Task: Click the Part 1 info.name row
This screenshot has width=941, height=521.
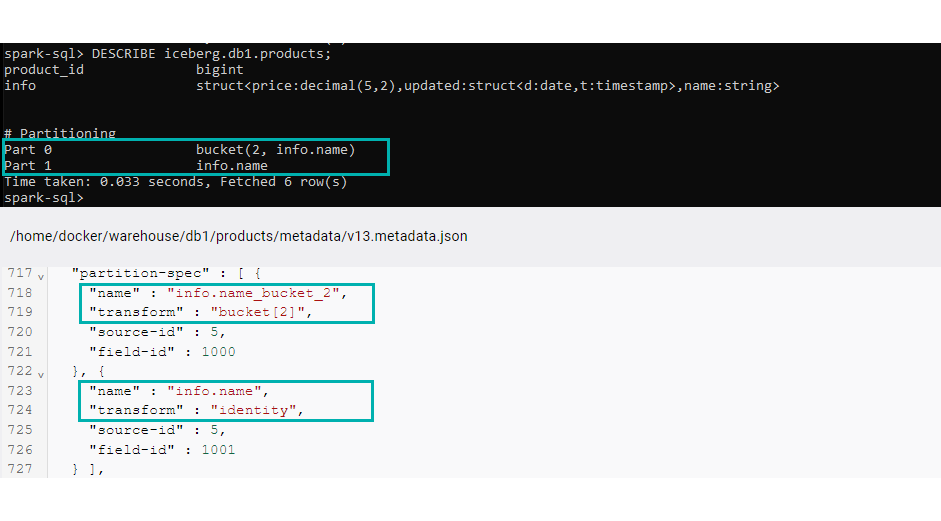Action: (136, 166)
